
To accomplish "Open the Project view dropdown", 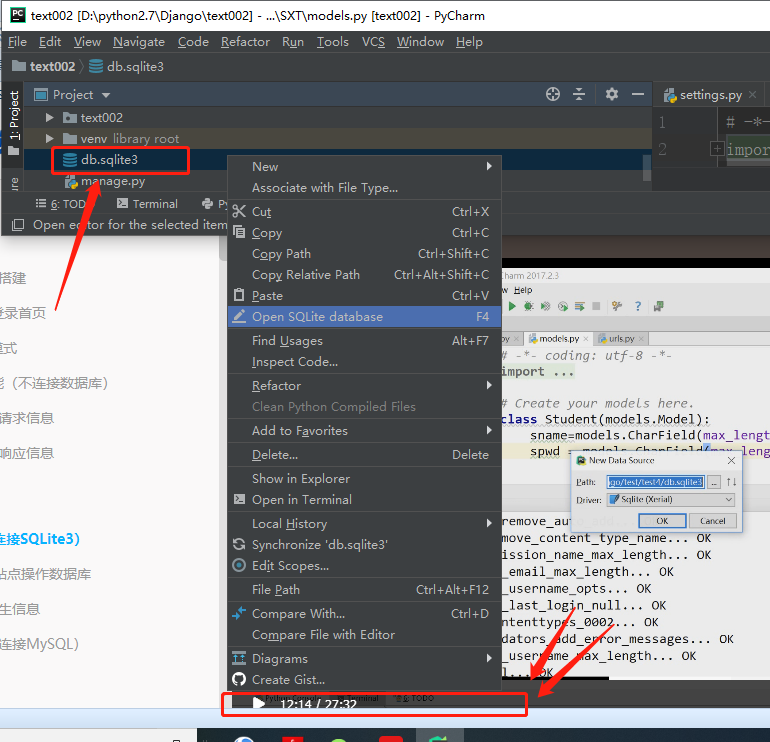I will coord(106,95).
